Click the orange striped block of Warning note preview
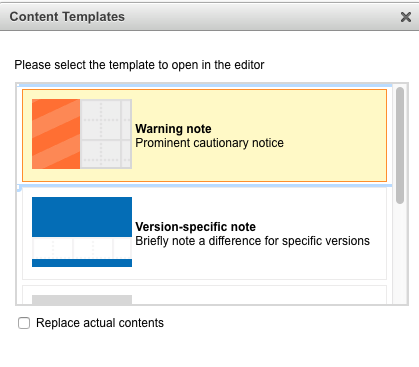The width and height of the screenshot is (419, 367). pyautogui.click(x=56, y=134)
